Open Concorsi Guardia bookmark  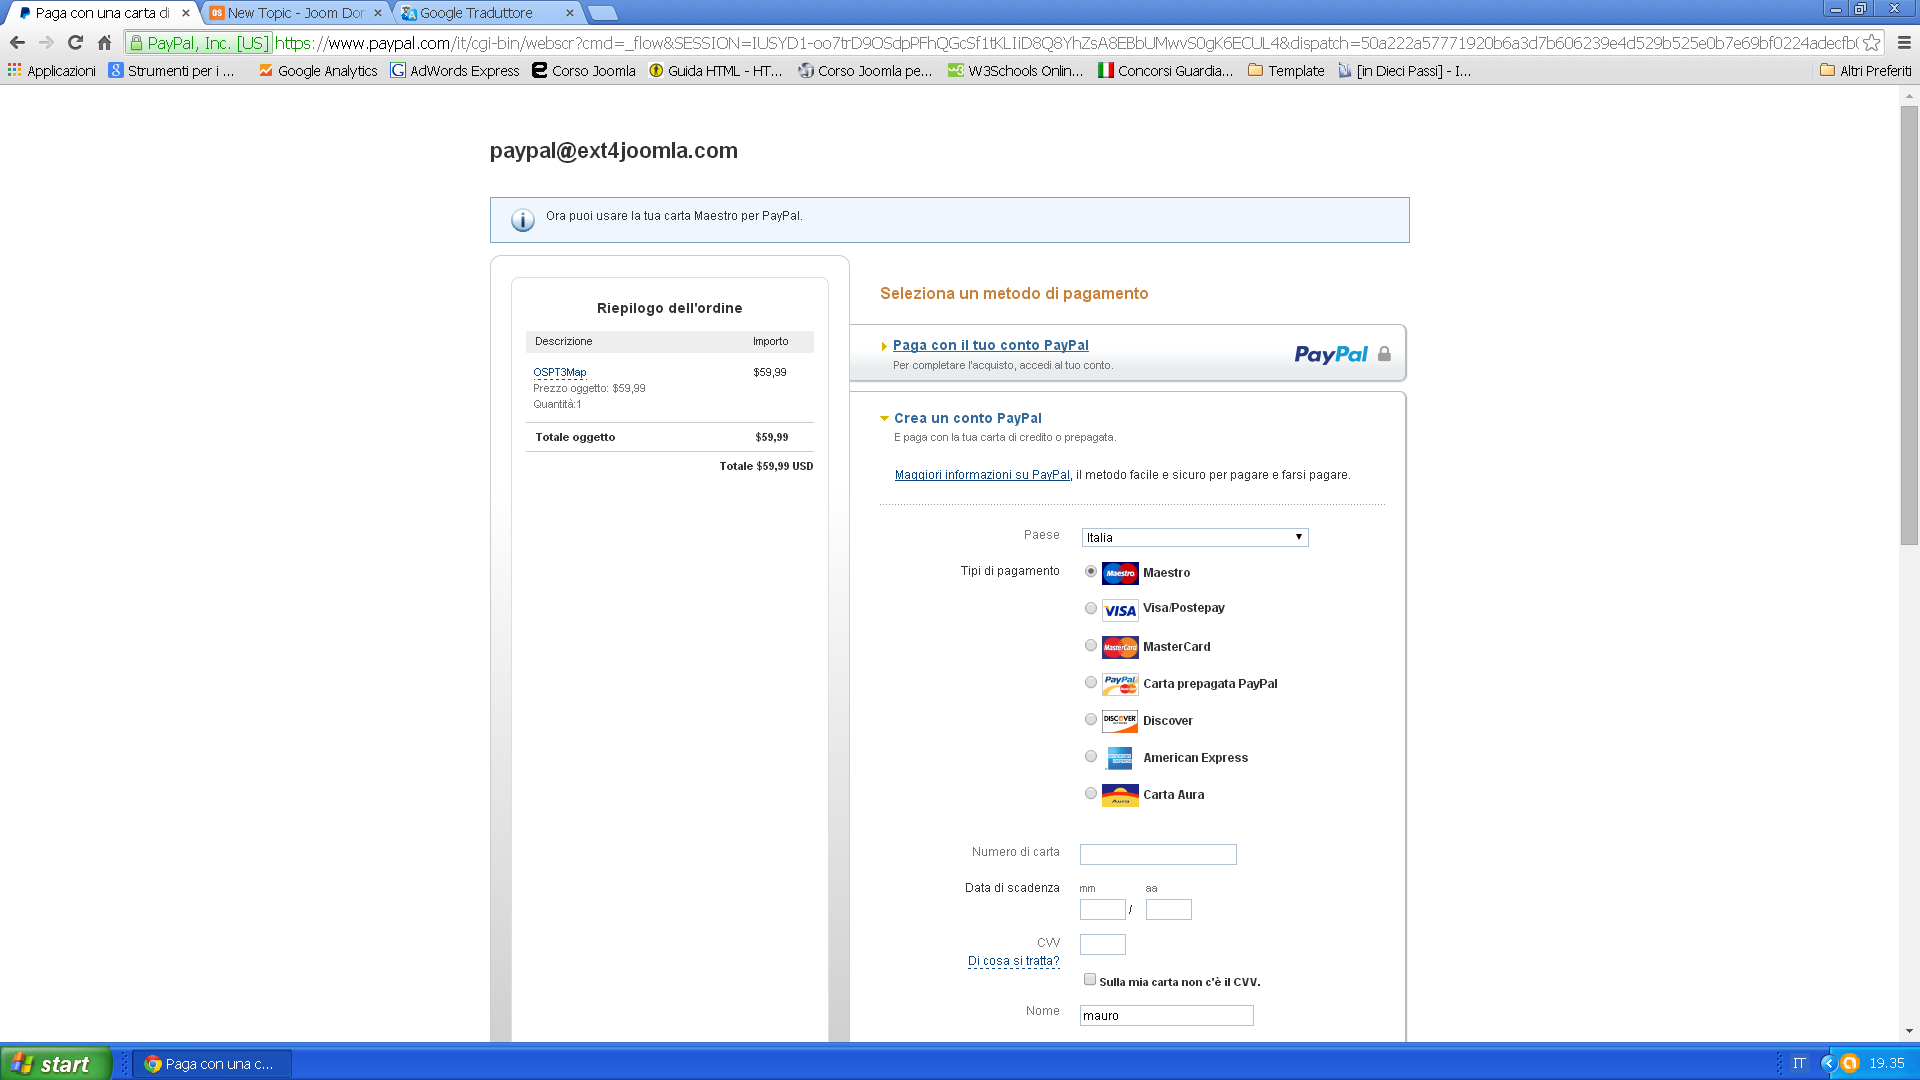(1165, 71)
